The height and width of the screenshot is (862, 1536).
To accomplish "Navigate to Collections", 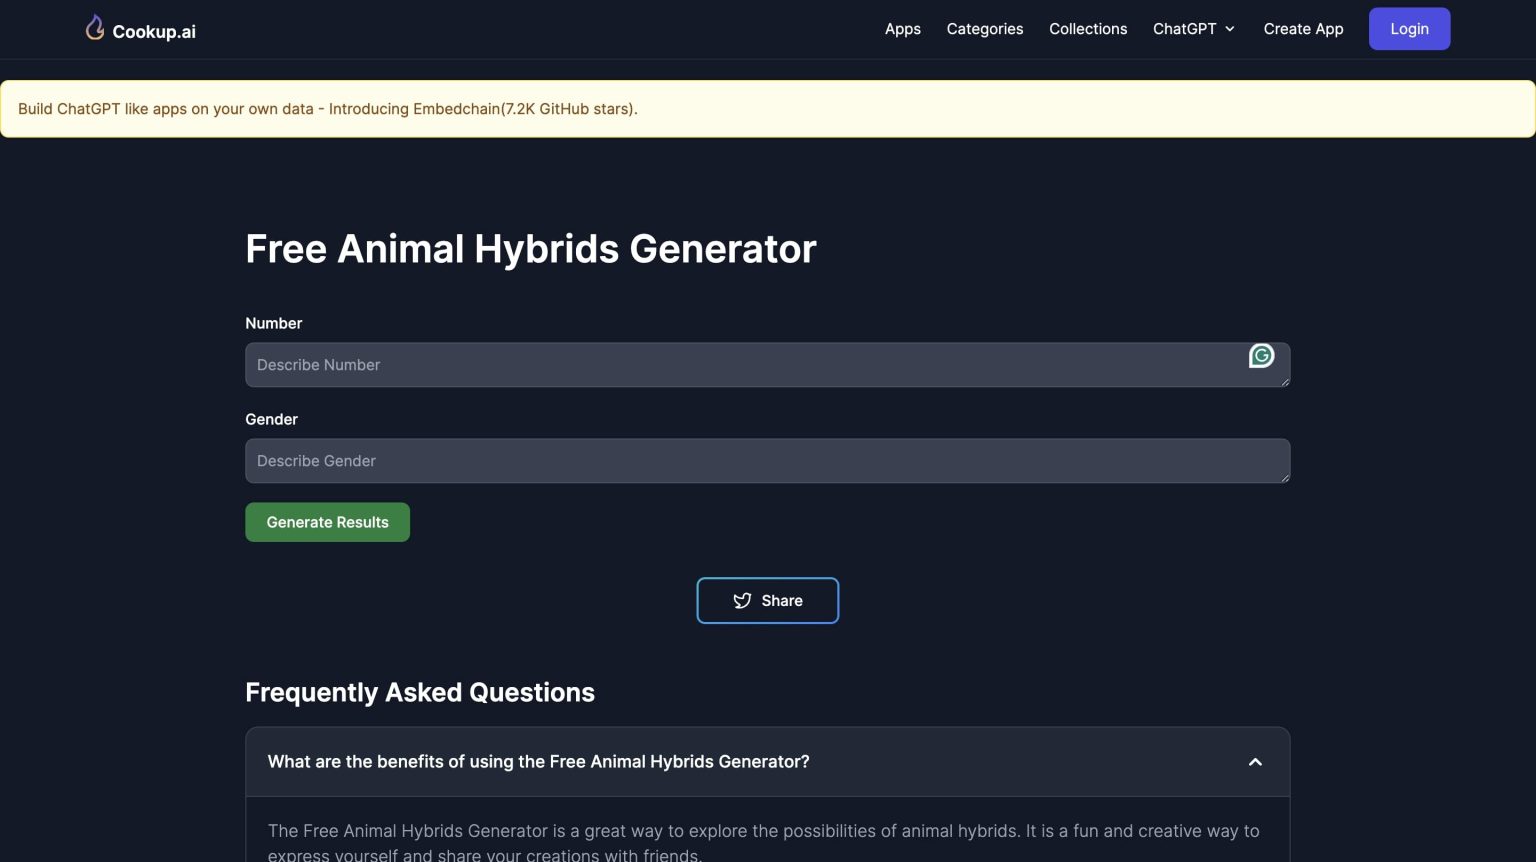I will click(x=1088, y=29).
